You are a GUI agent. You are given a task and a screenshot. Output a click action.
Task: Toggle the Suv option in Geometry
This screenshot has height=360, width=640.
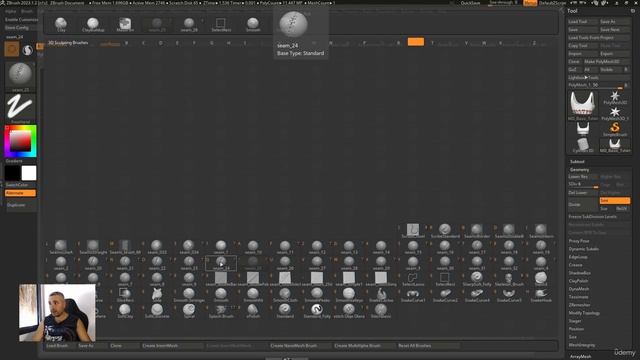pos(606,209)
